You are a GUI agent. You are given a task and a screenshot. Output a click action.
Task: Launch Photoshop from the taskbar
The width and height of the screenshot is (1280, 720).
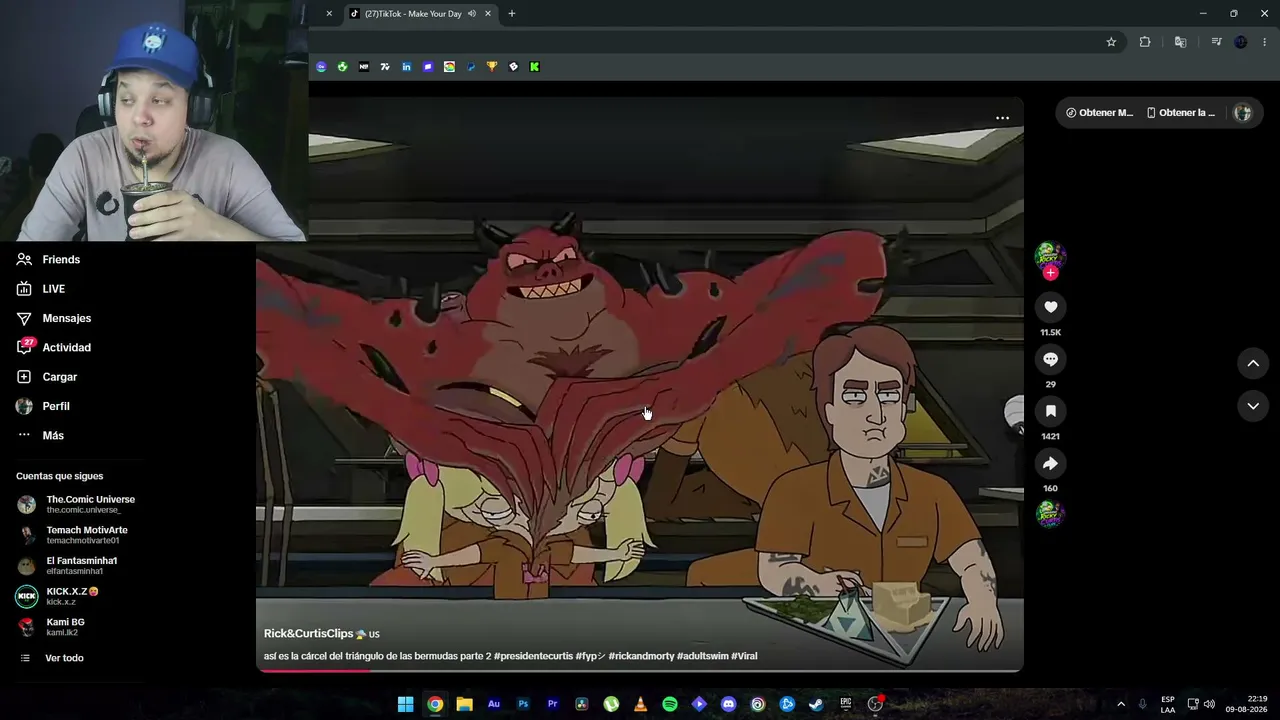(x=523, y=704)
